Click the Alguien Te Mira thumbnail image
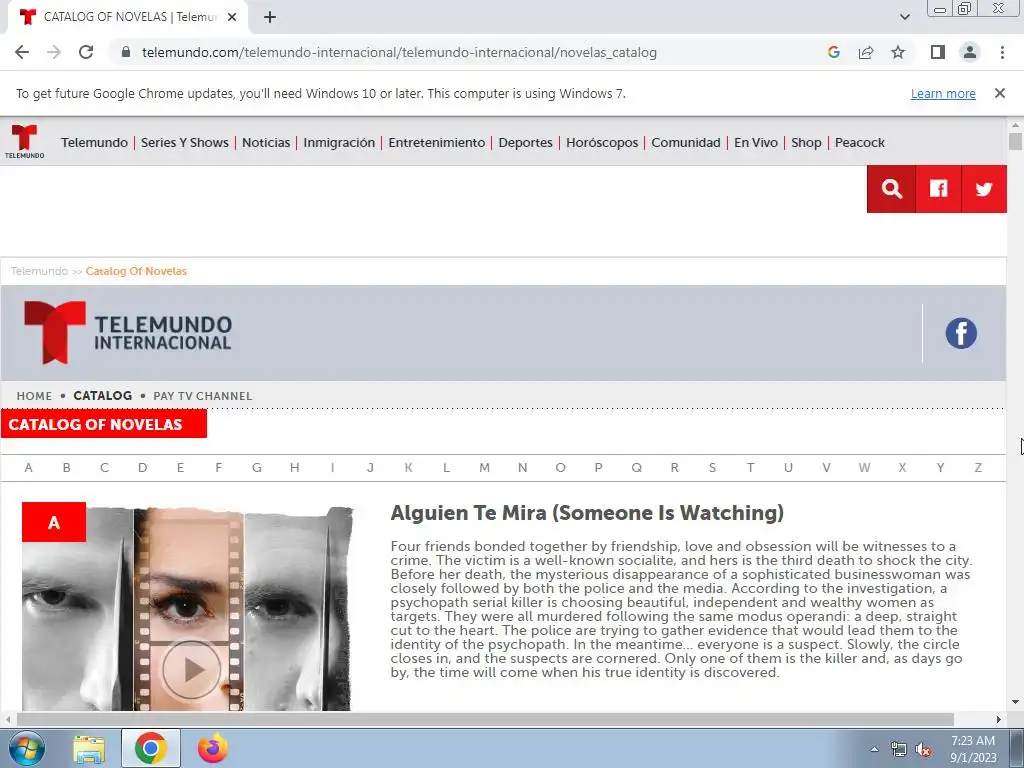Viewport: 1024px width, 768px height. tap(187, 608)
